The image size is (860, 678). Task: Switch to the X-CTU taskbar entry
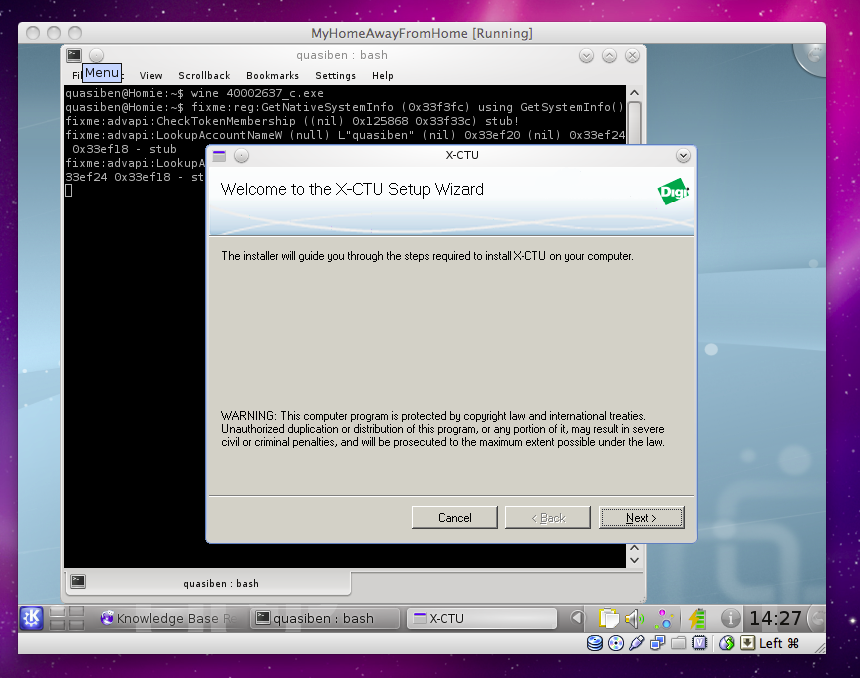point(482,618)
